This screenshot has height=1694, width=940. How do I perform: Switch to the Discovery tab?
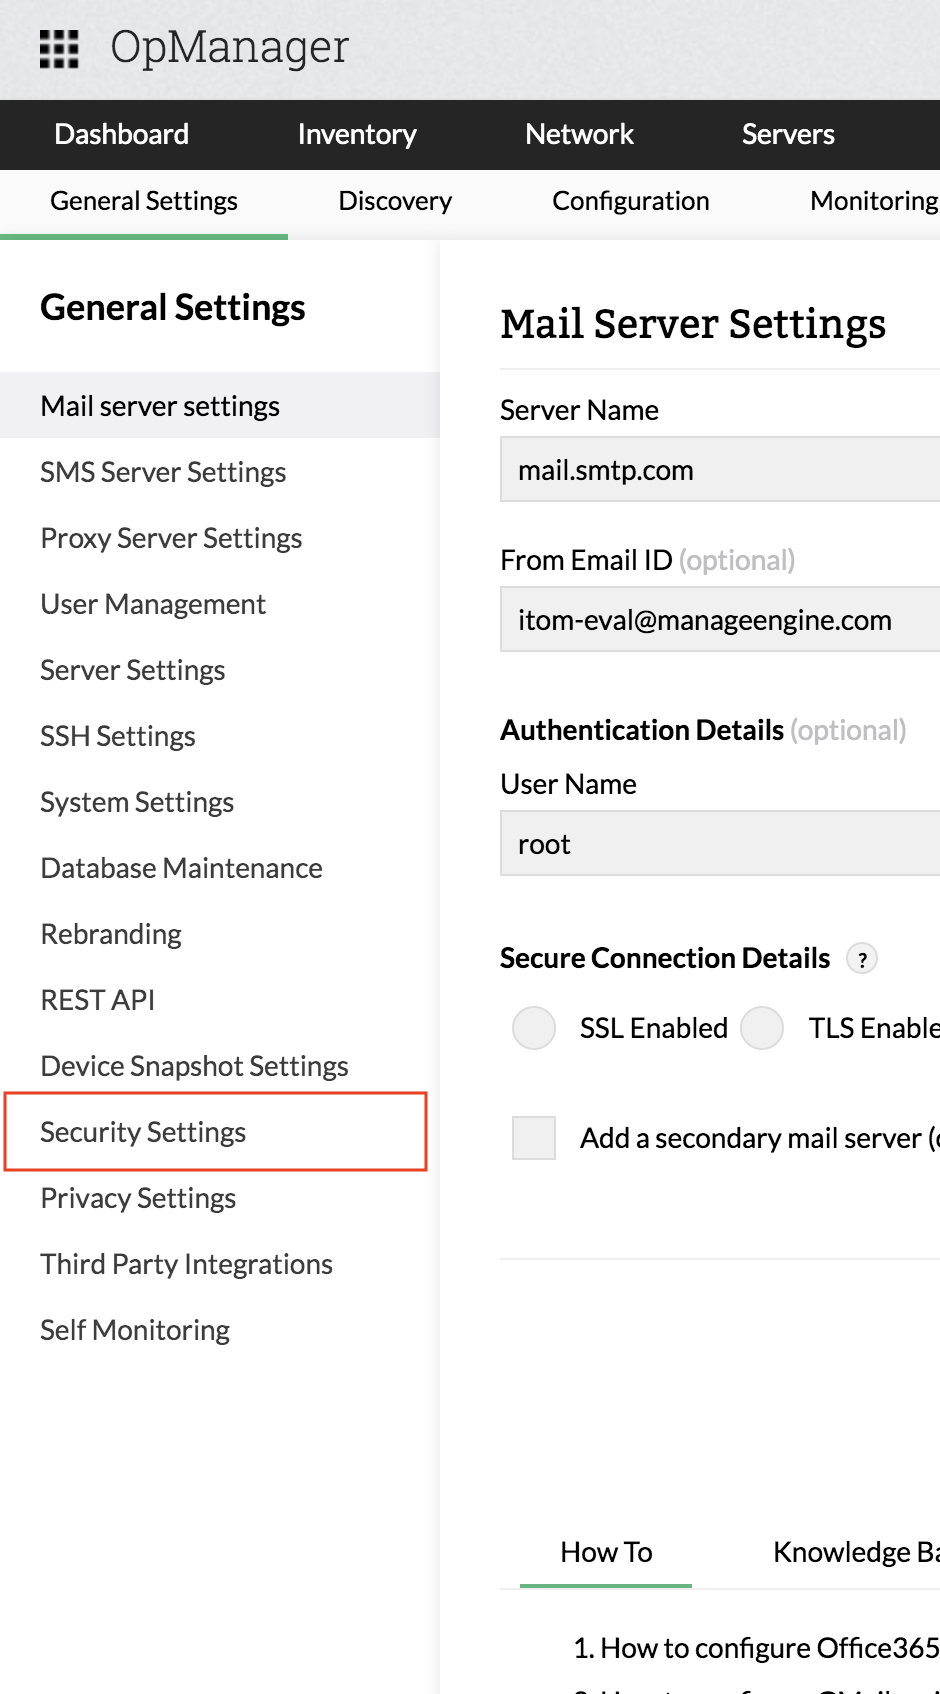395,201
